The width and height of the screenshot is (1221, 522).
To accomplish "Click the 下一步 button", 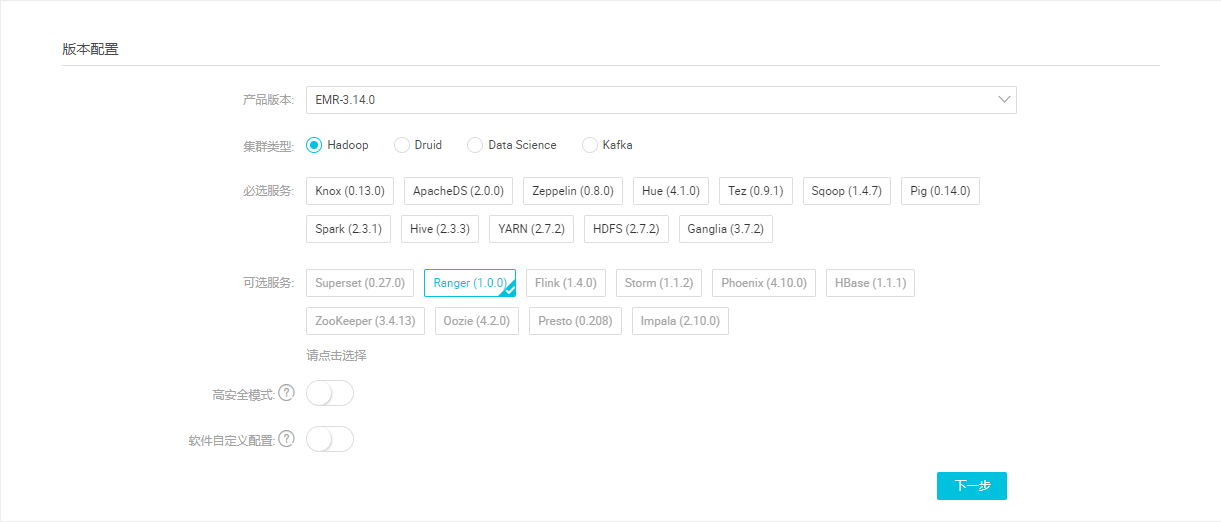I will 971,486.
